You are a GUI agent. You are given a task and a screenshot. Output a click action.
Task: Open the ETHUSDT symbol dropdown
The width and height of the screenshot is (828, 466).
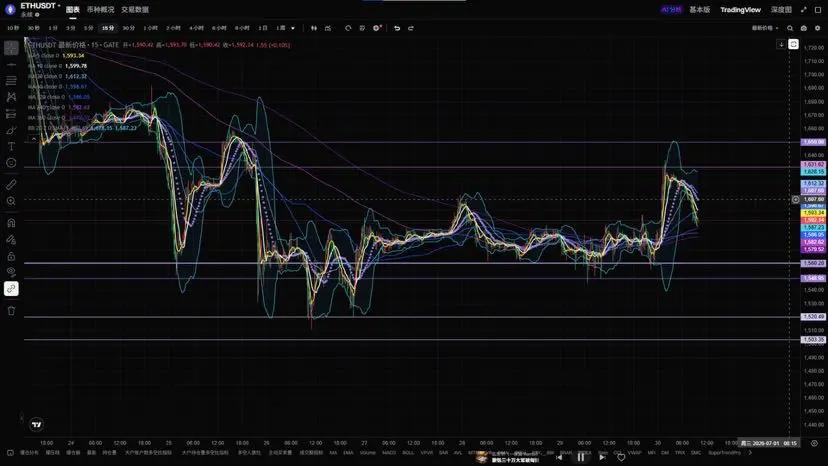[x=40, y=6]
